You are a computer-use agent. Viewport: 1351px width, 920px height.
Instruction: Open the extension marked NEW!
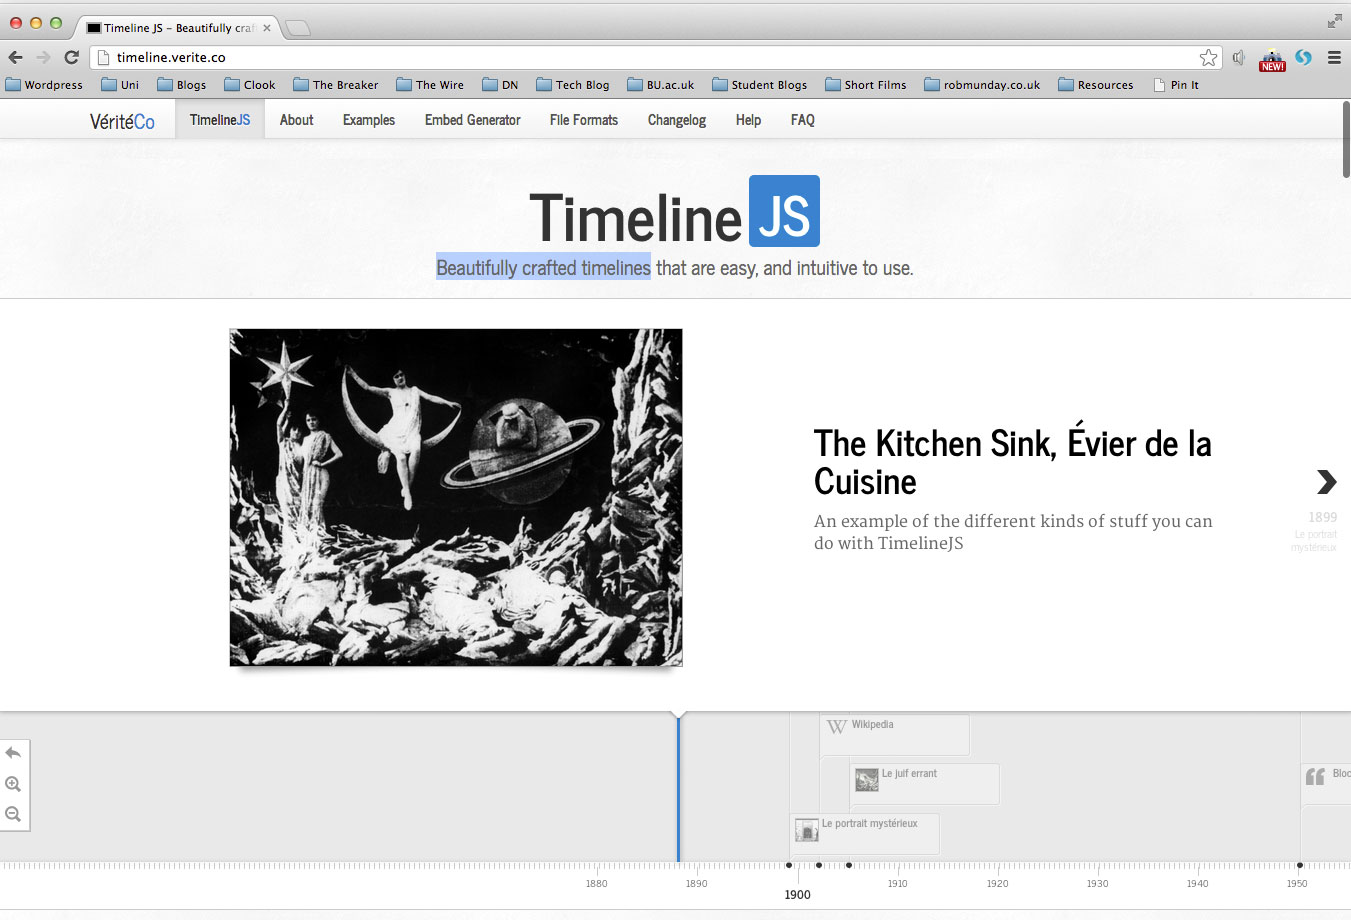pyautogui.click(x=1272, y=60)
